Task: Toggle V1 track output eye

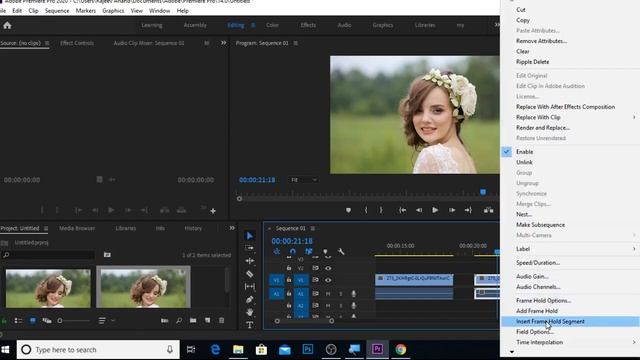Action: point(328,280)
